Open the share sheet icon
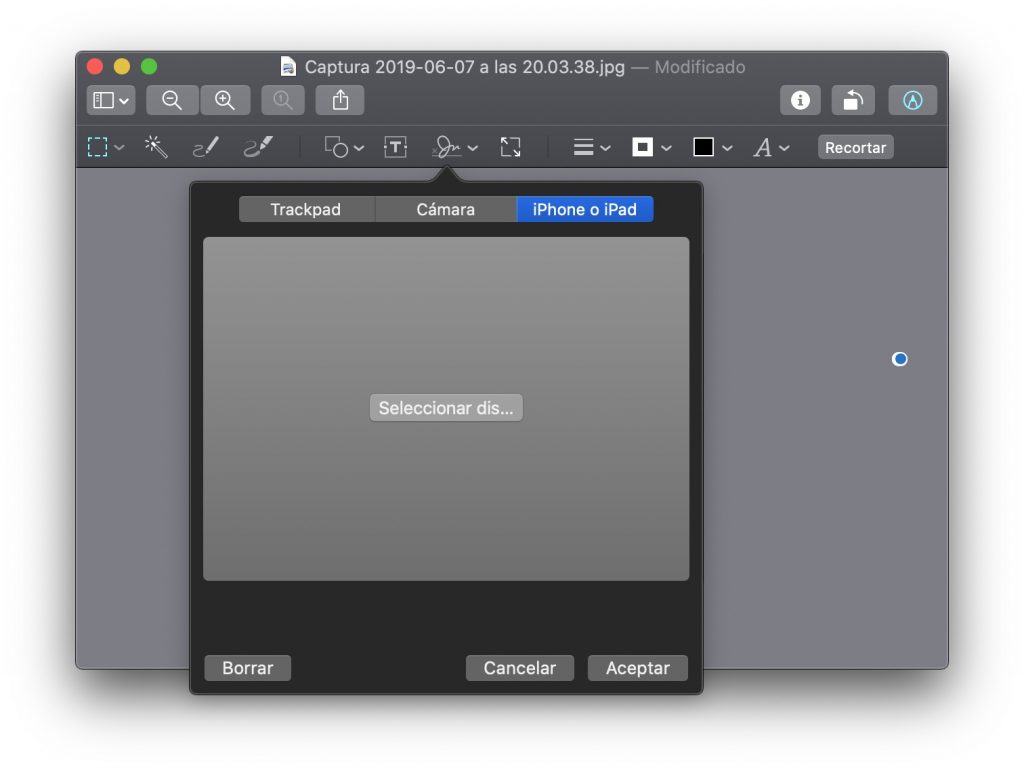1024x769 pixels. [339, 99]
